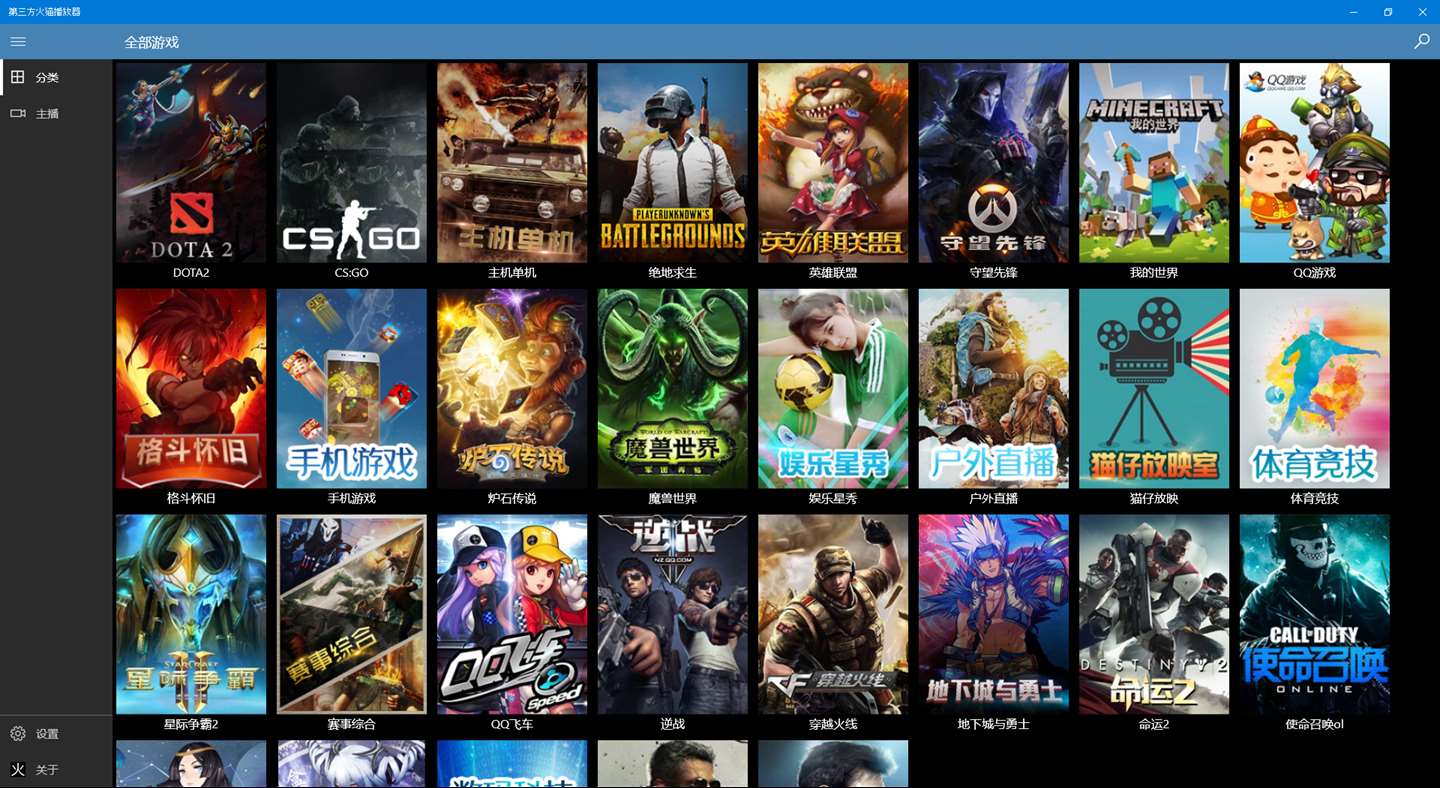Click the 星际争霸2 caption text

[x=191, y=725]
